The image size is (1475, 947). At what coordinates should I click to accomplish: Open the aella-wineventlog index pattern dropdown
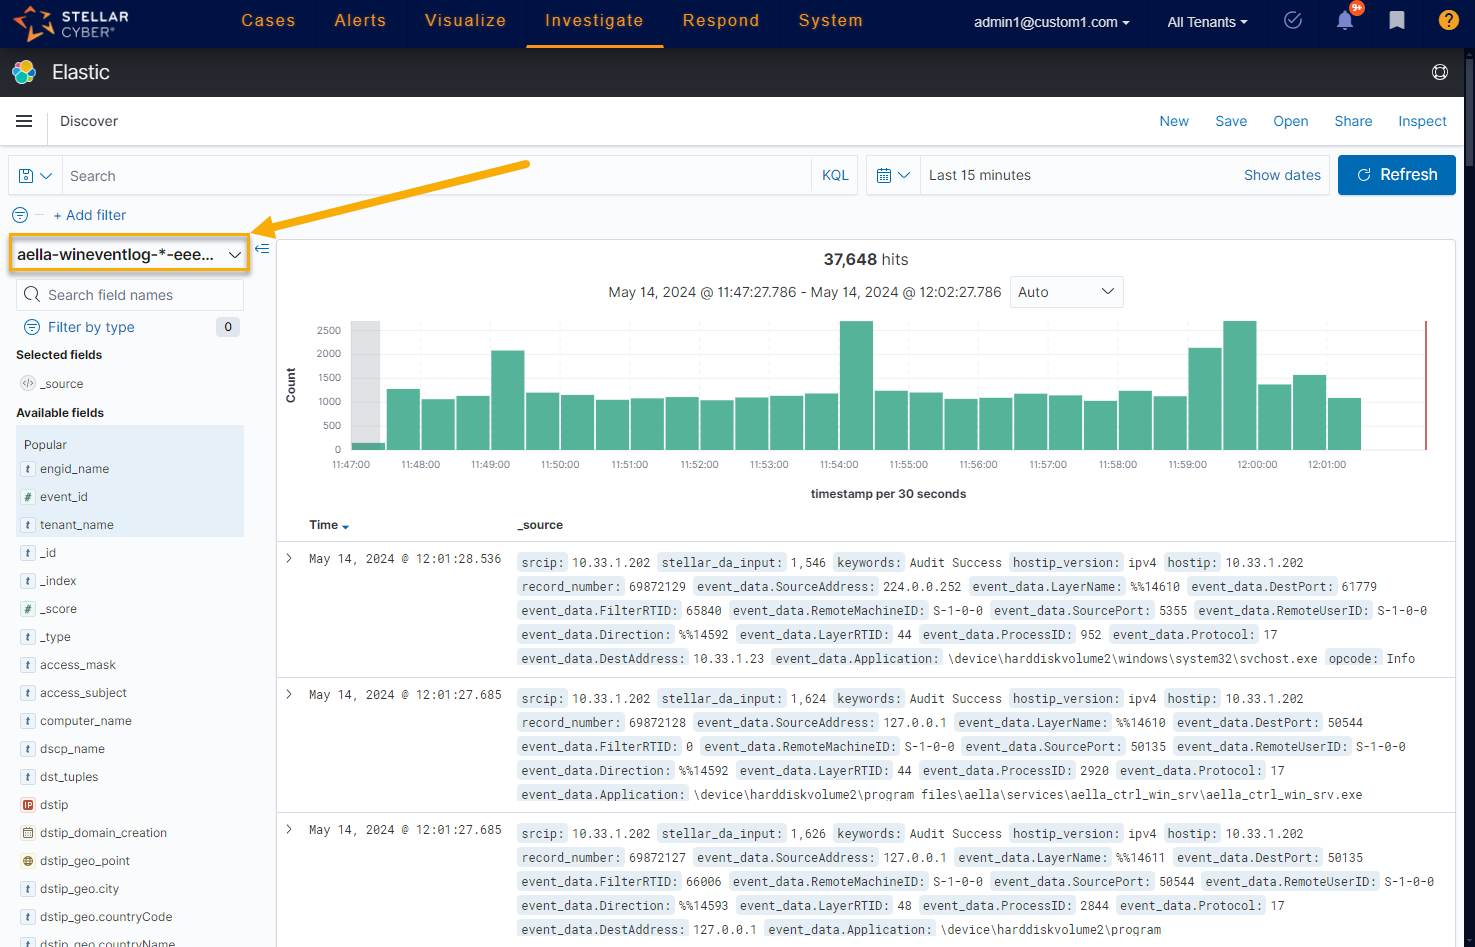pos(129,254)
